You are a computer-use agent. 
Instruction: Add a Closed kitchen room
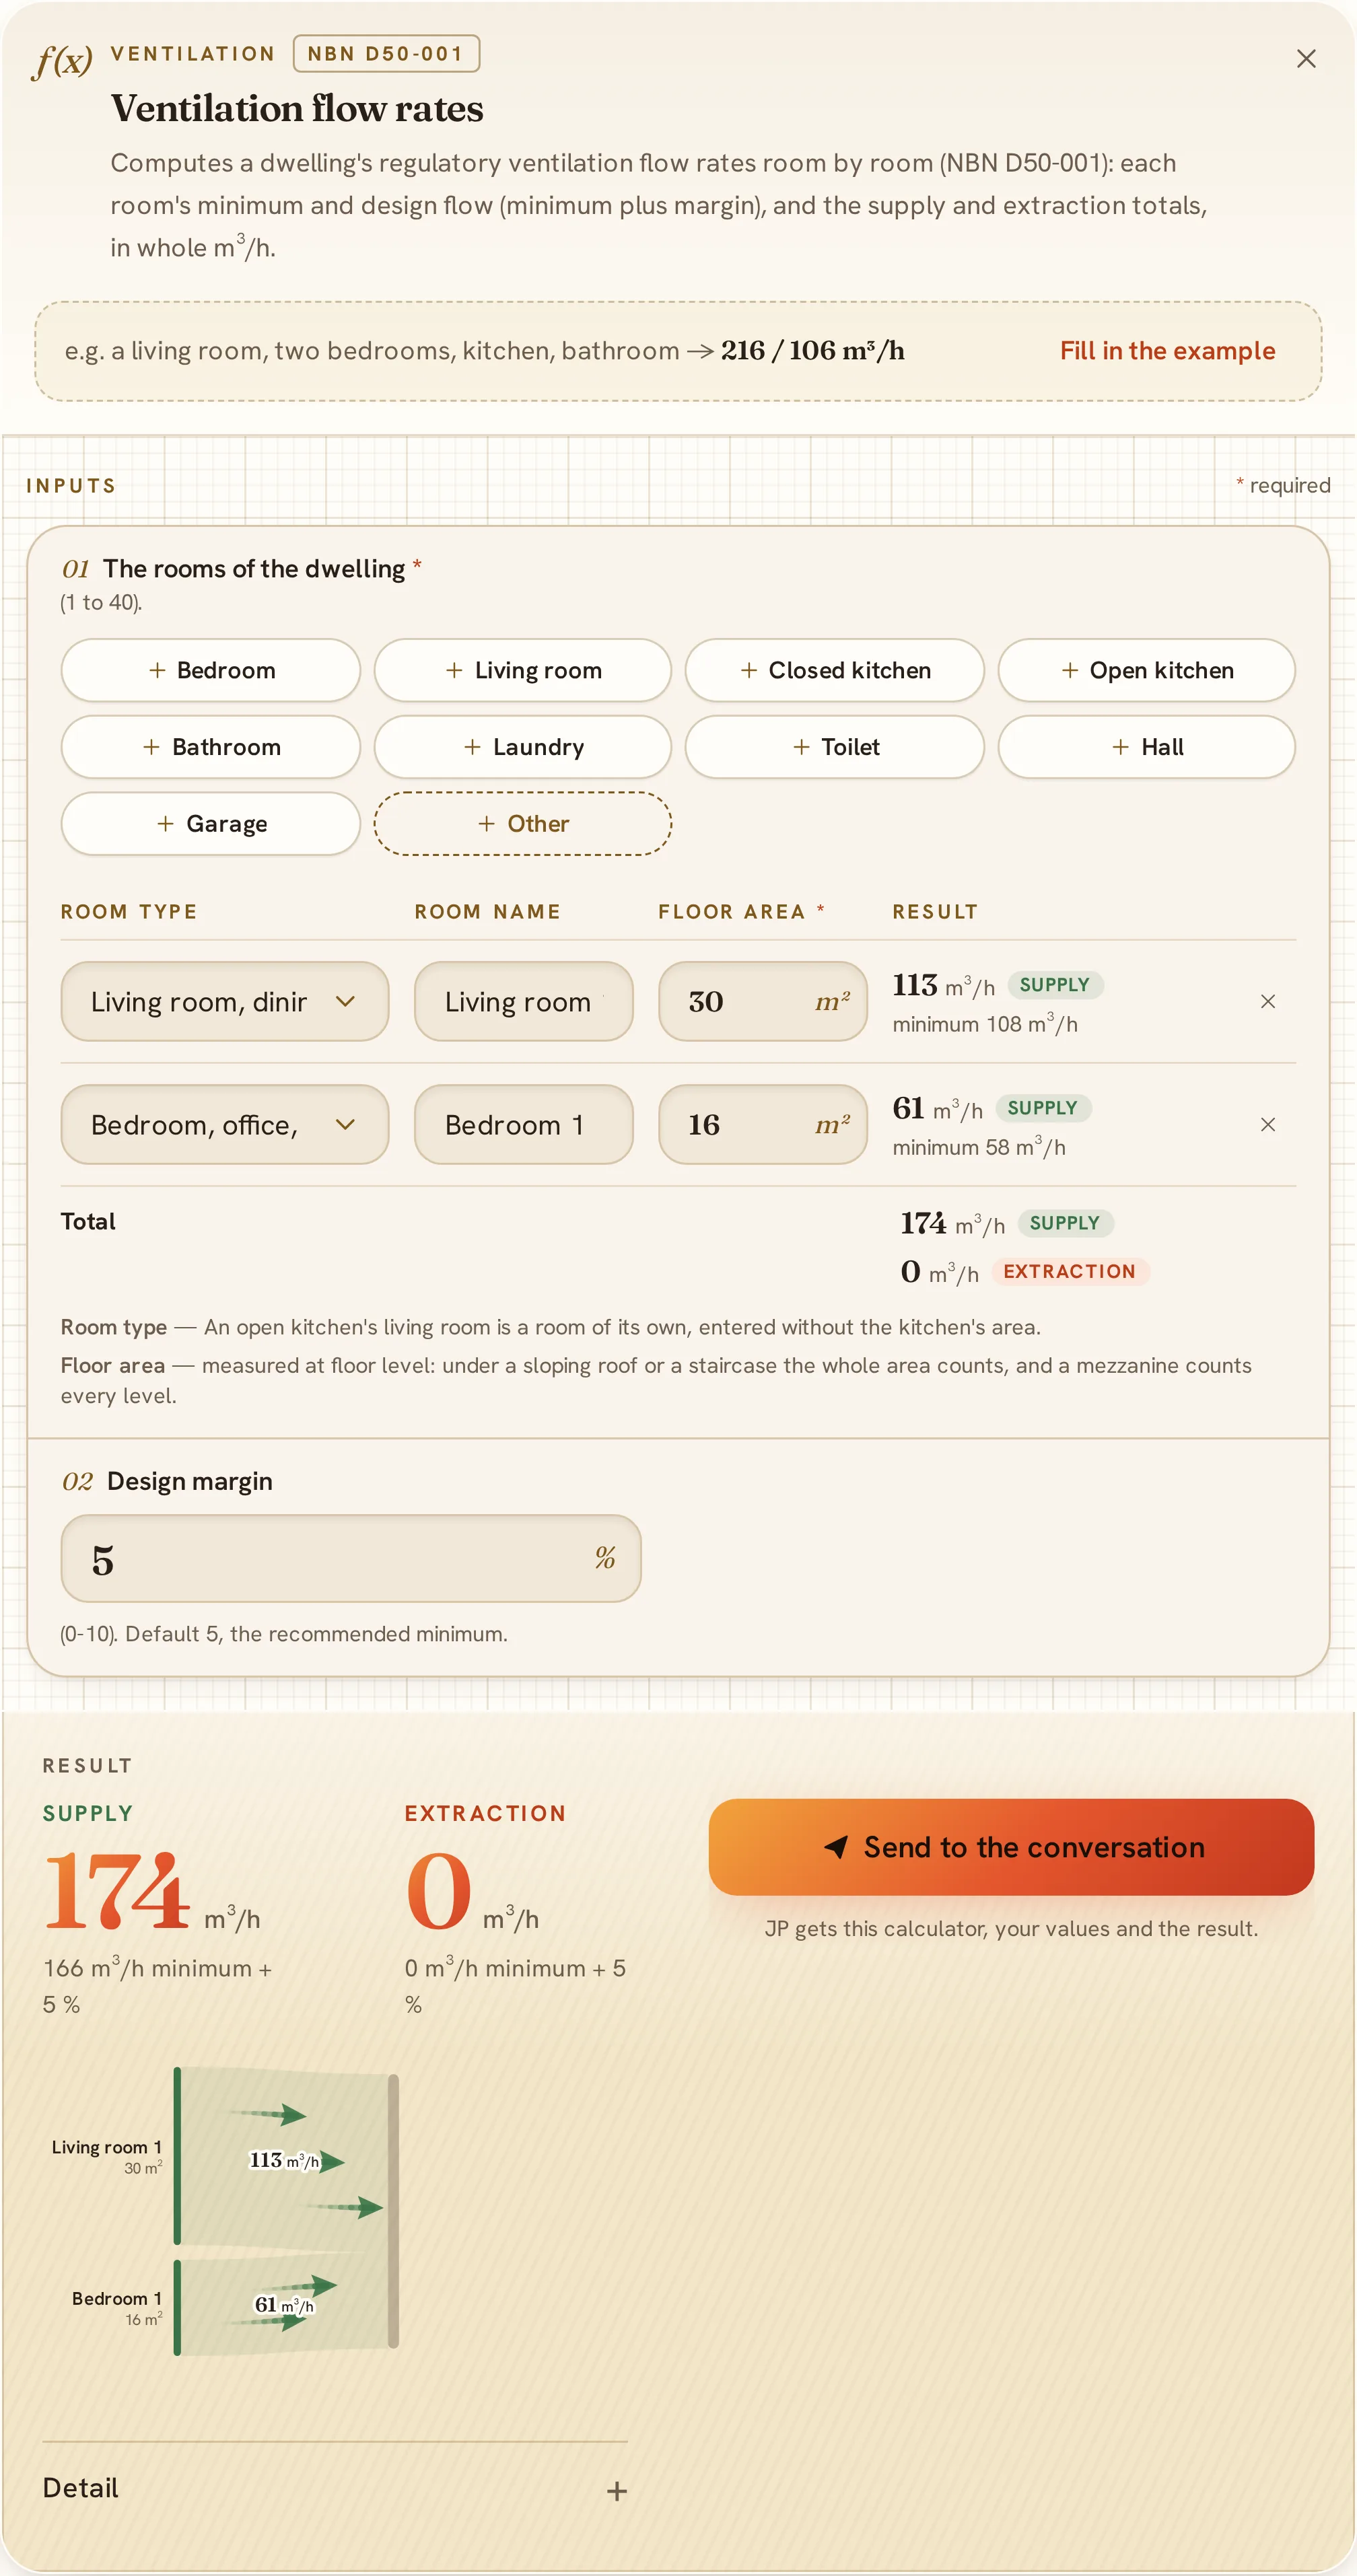pyautogui.click(x=834, y=670)
